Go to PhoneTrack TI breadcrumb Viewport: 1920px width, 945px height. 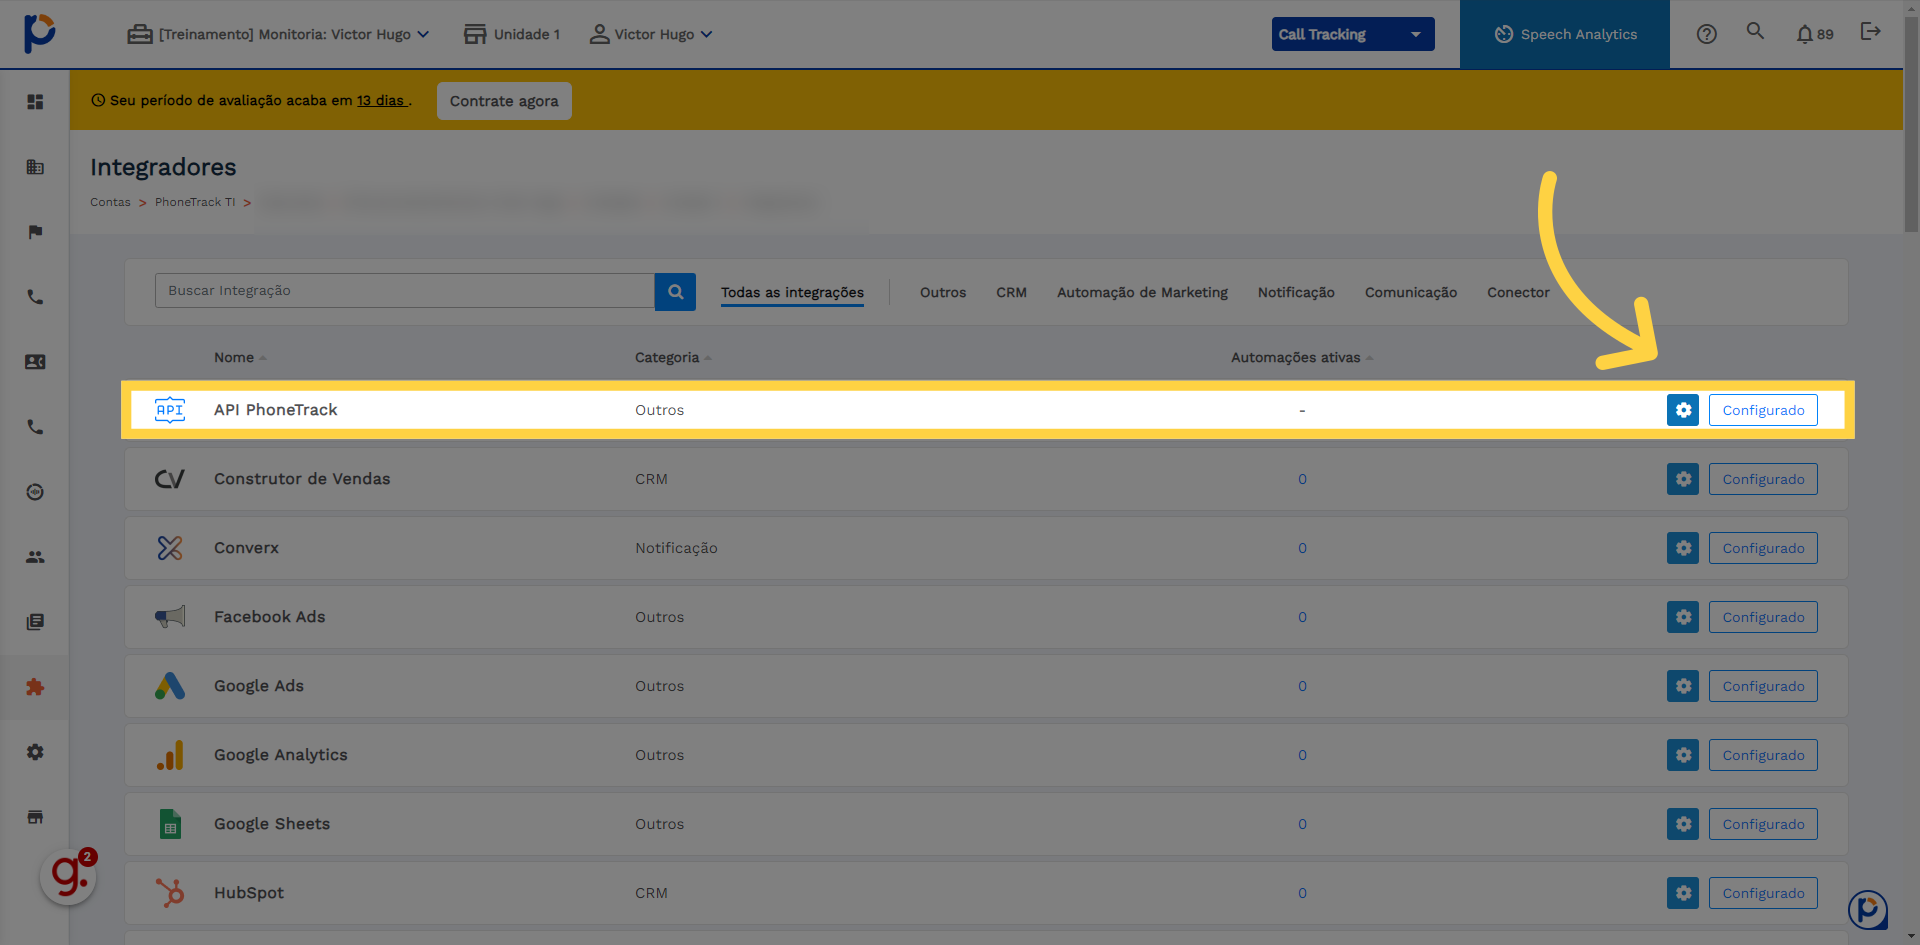coord(195,202)
